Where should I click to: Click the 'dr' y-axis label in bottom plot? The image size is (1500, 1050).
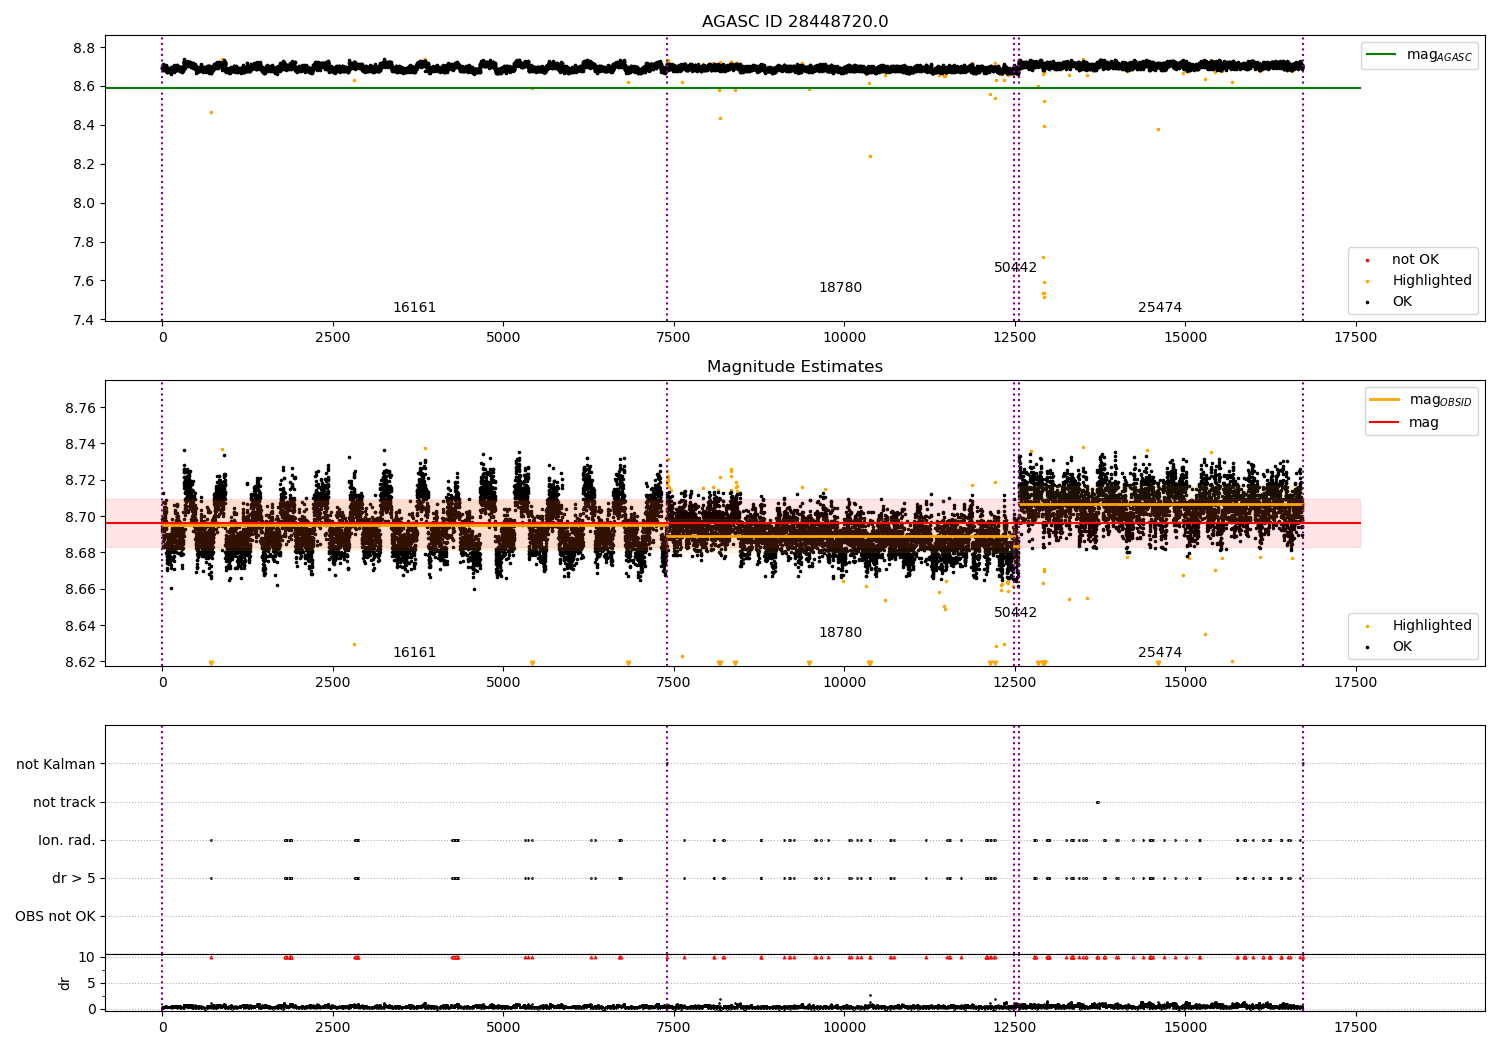point(65,983)
